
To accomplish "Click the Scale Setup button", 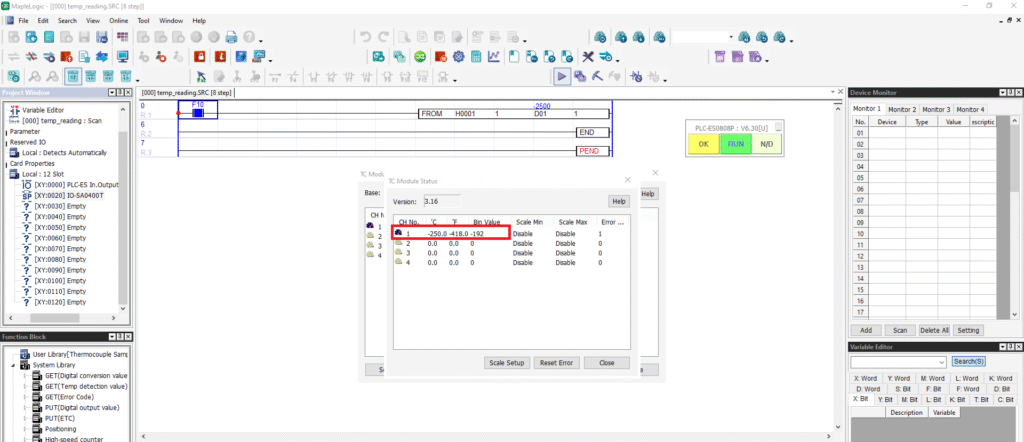I will [507, 363].
